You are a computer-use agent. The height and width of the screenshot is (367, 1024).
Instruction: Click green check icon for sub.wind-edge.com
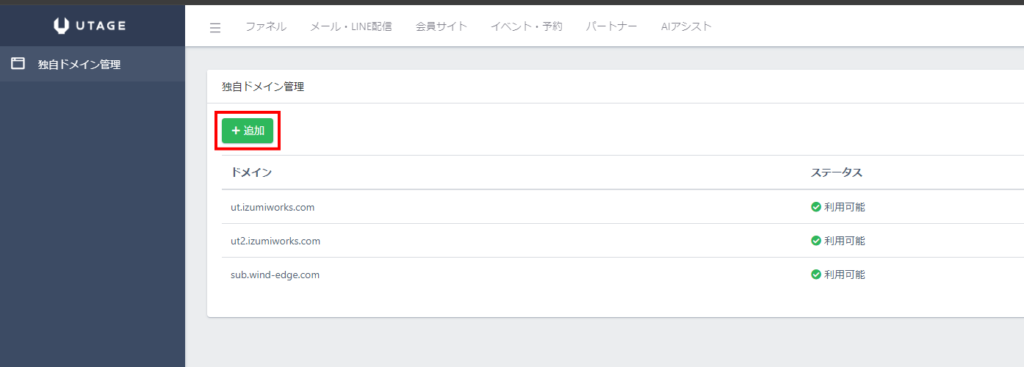(x=816, y=275)
